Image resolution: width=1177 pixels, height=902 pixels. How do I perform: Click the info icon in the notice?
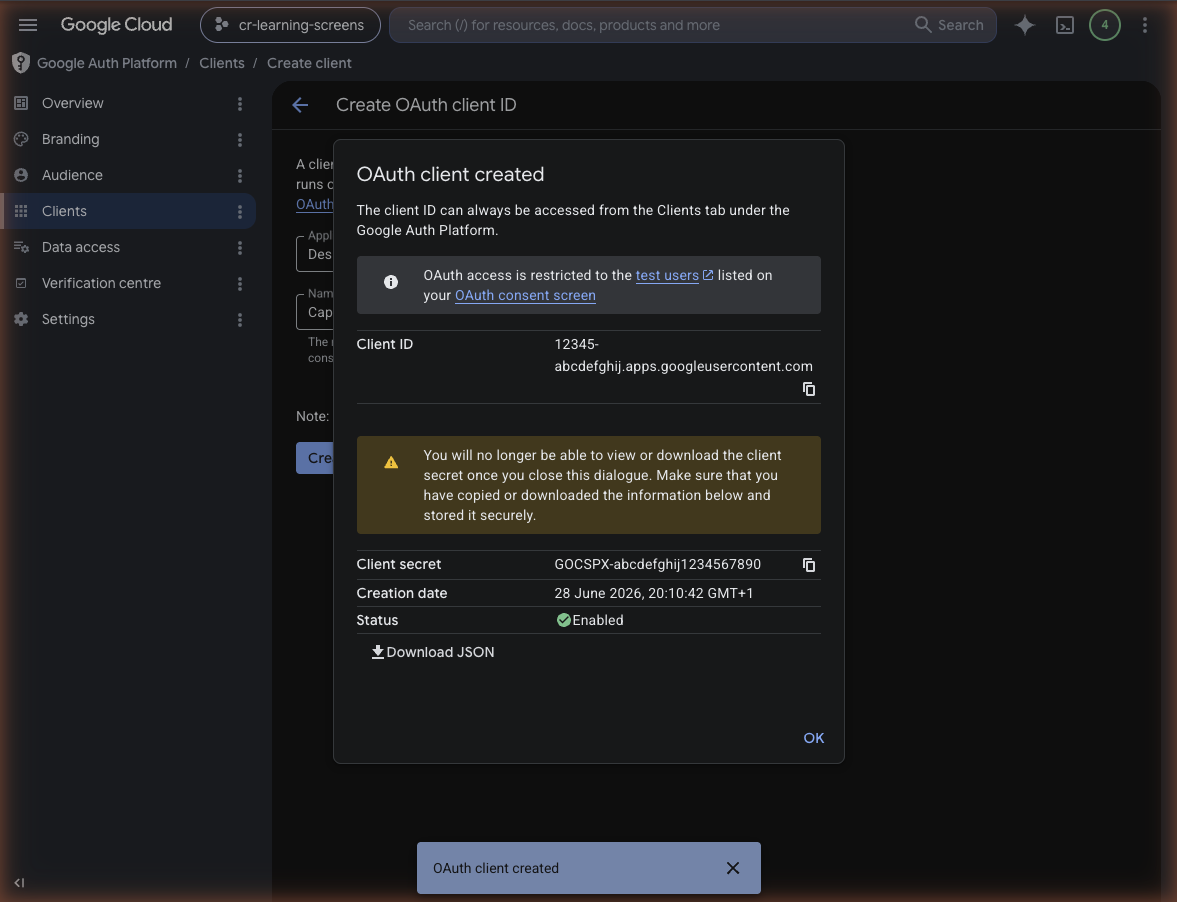point(391,282)
